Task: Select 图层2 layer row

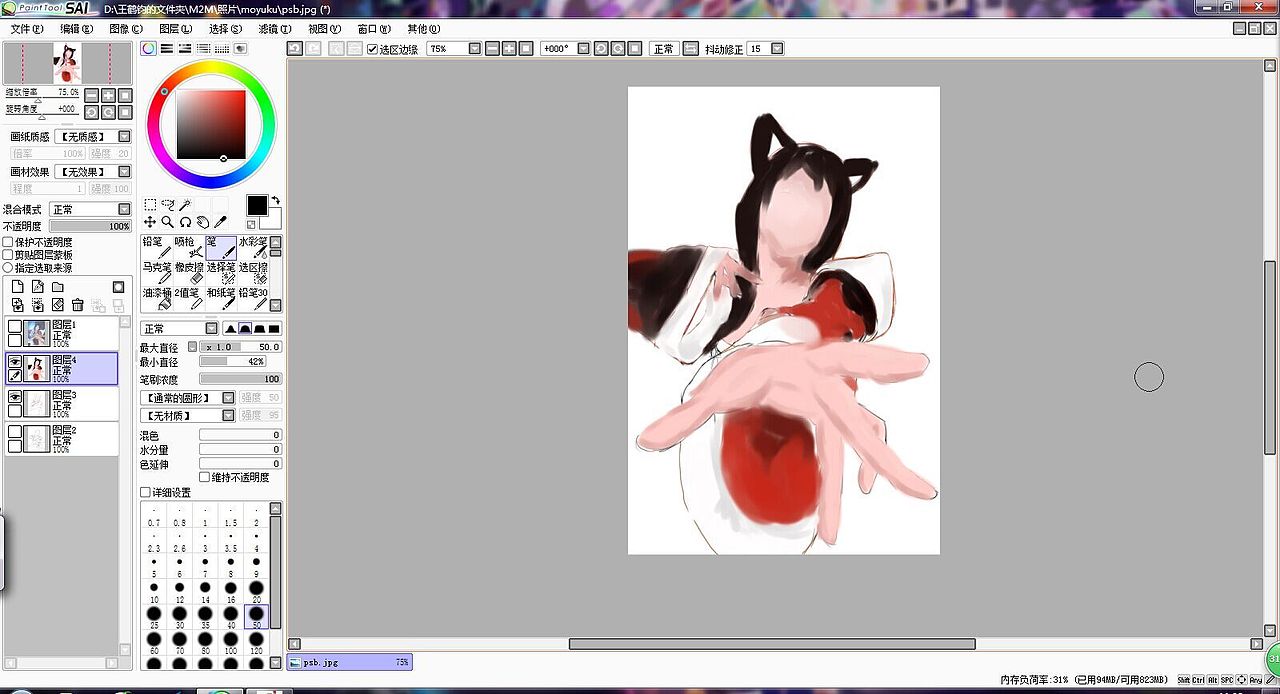Action: pyautogui.click(x=62, y=439)
